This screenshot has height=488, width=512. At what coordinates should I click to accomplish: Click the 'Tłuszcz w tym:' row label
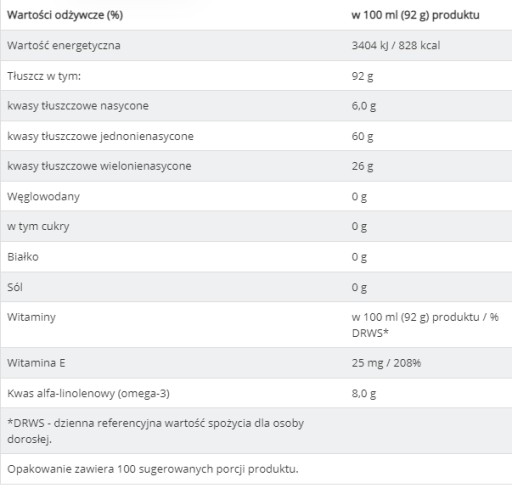(44, 76)
